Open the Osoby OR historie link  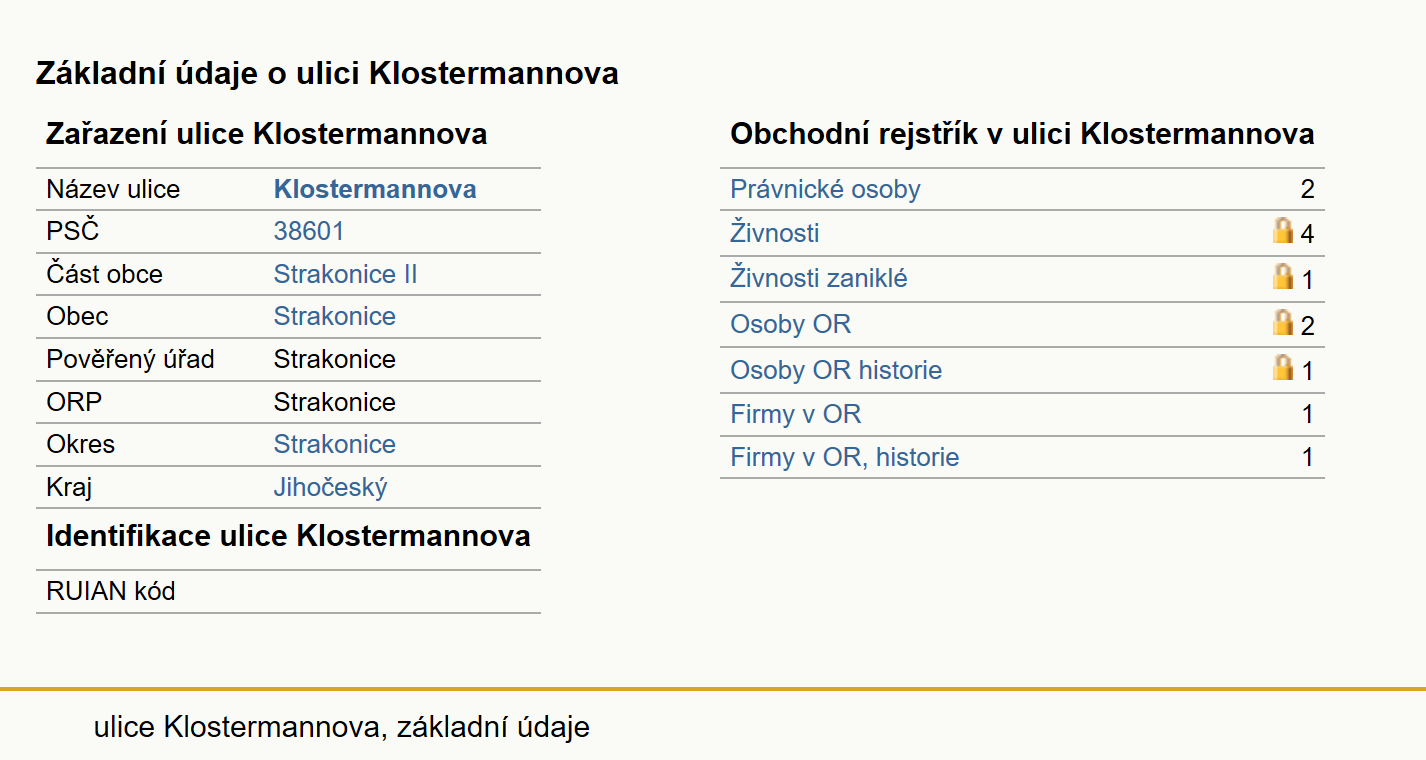click(836, 370)
